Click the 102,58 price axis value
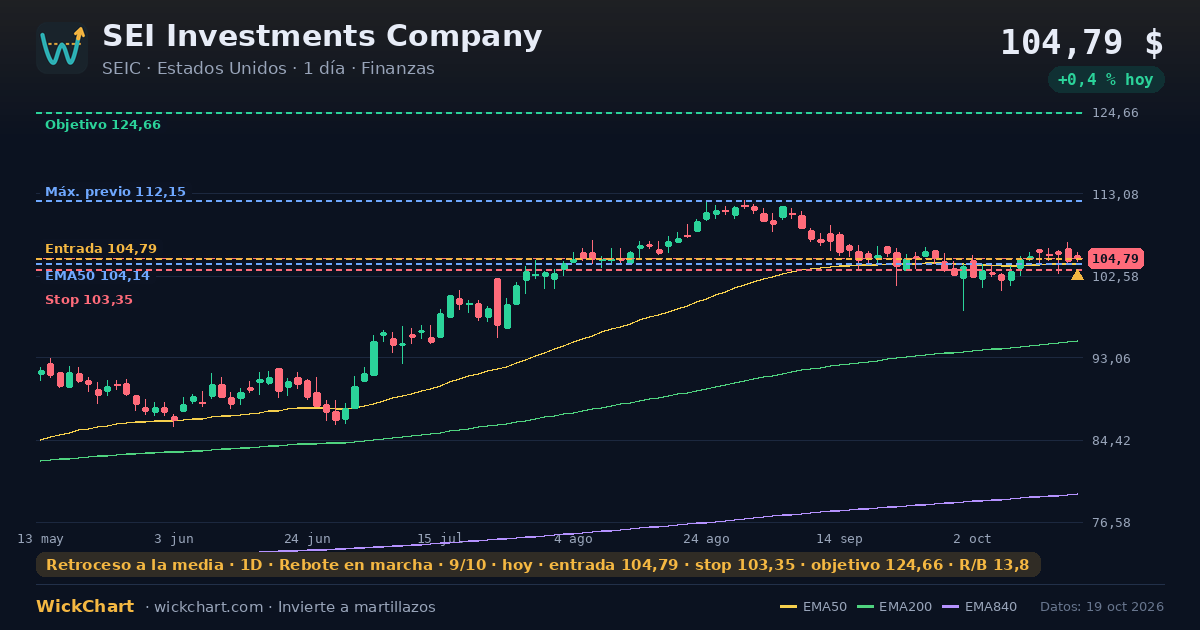The width and height of the screenshot is (1200, 630). click(1115, 276)
